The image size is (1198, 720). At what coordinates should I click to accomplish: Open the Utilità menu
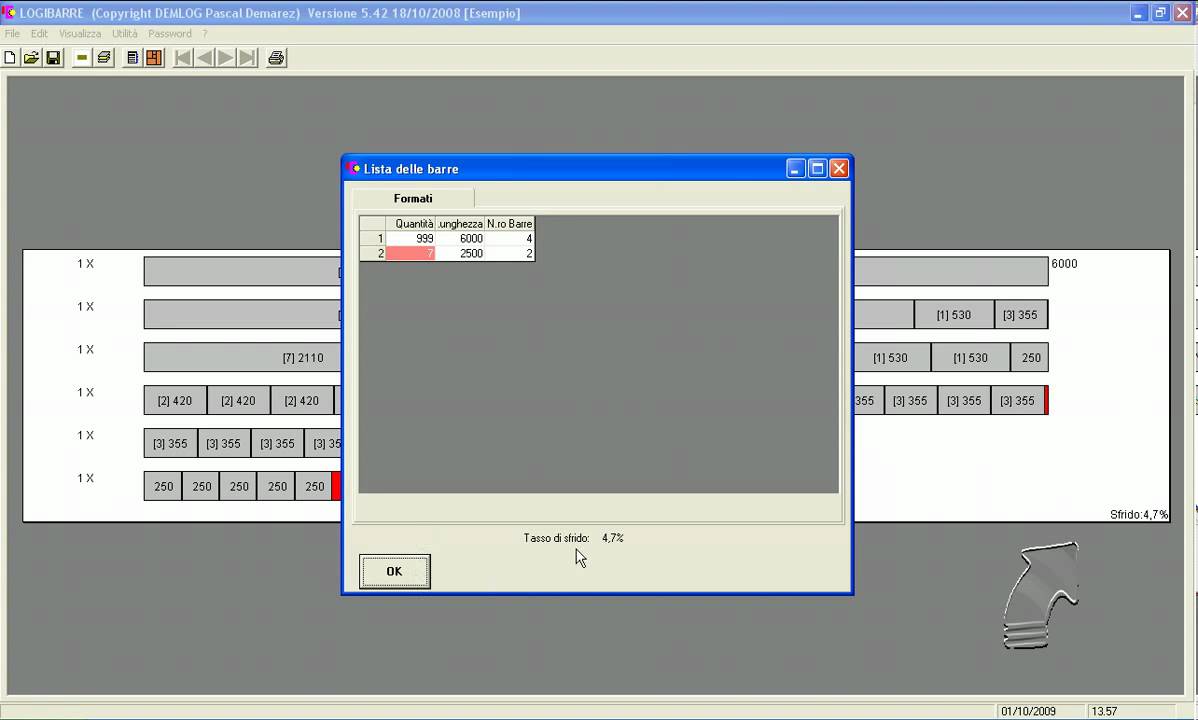tap(125, 34)
